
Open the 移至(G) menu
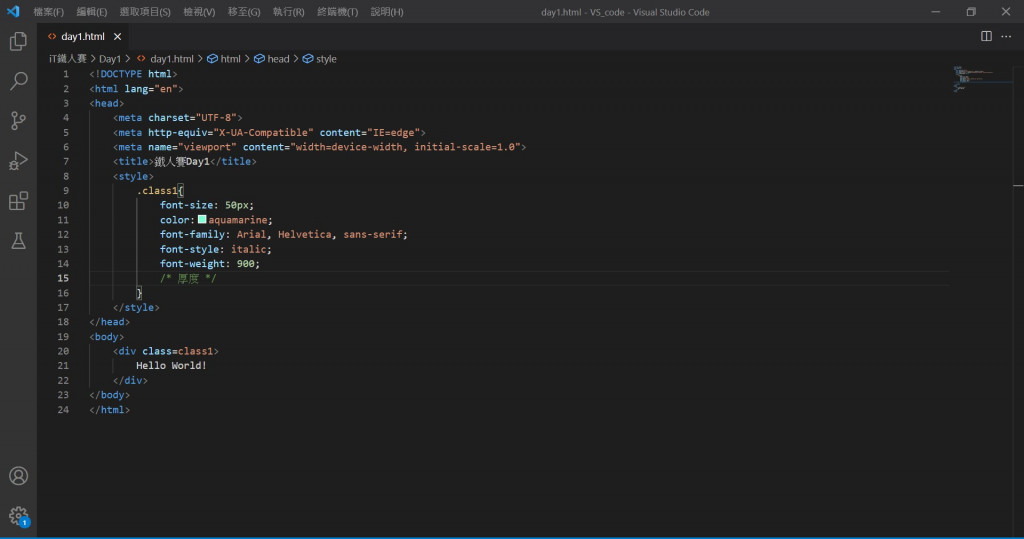[x=244, y=12]
